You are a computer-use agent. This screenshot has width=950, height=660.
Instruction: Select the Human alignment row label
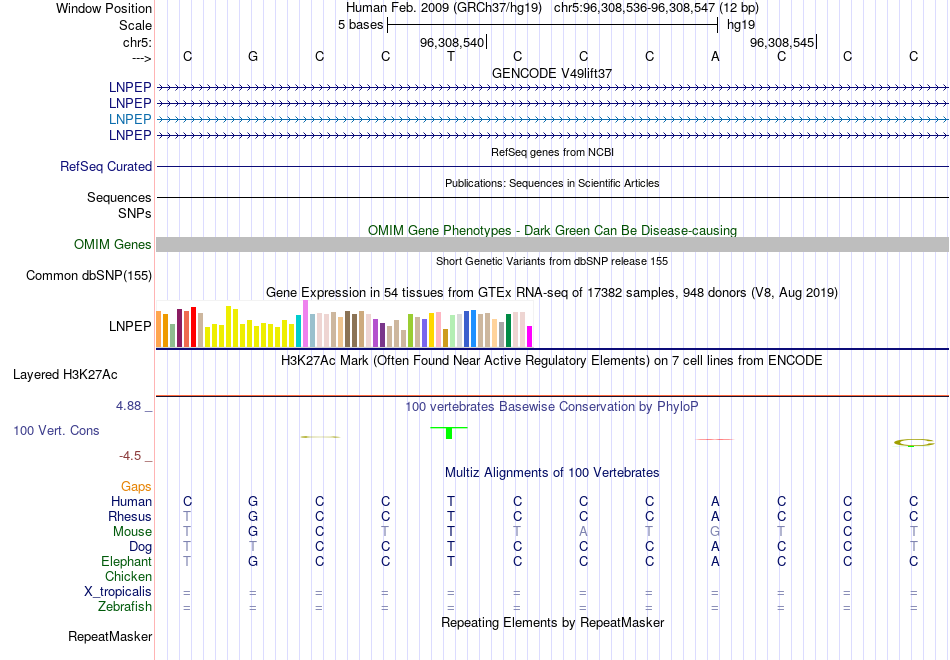point(131,502)
